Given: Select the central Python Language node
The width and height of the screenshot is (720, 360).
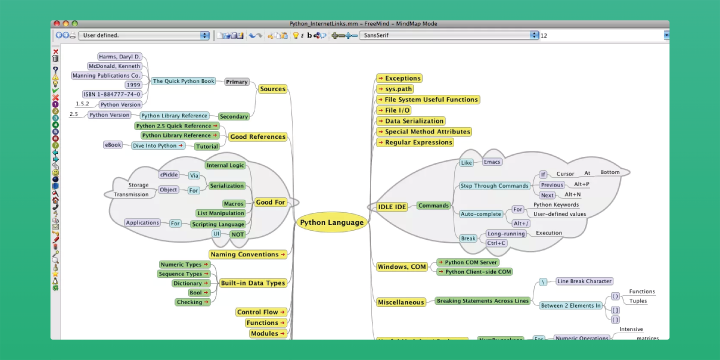Looking at the screenshot, I should point(332,223).
